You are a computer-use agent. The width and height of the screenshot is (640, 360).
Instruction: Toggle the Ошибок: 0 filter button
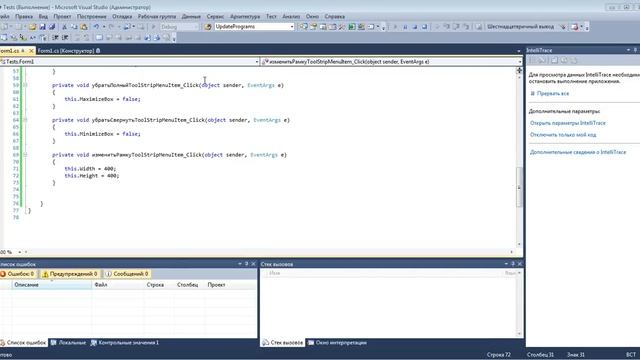(x=18, y=274)
